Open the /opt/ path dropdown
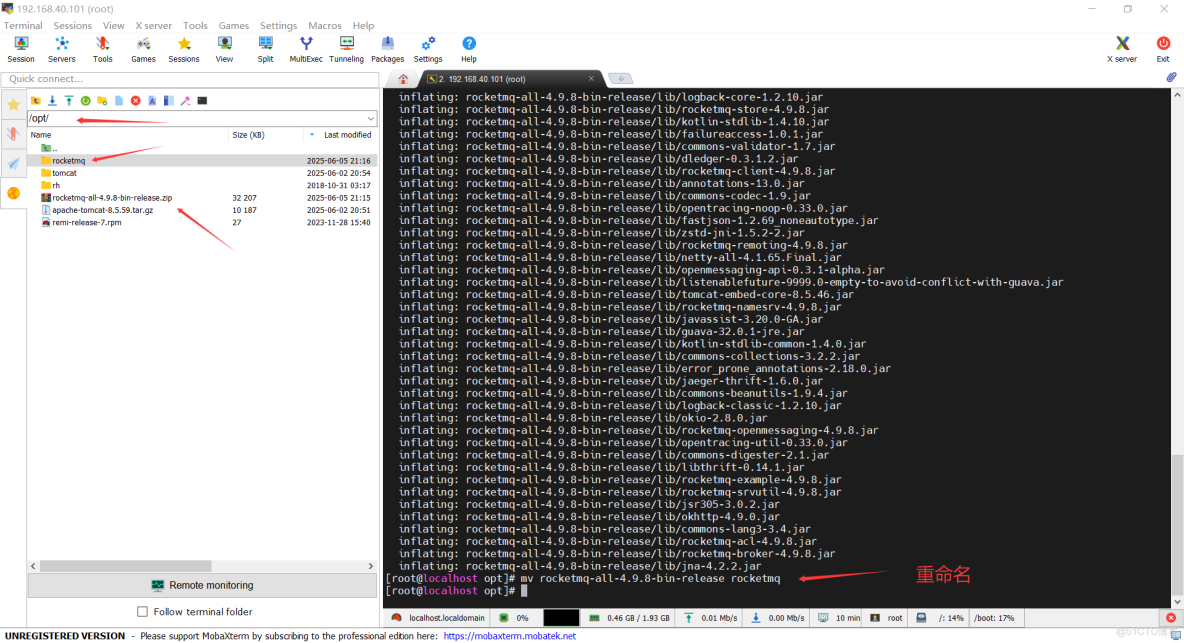This screenshot has width=1184, height=643. (x=369, y=117)
